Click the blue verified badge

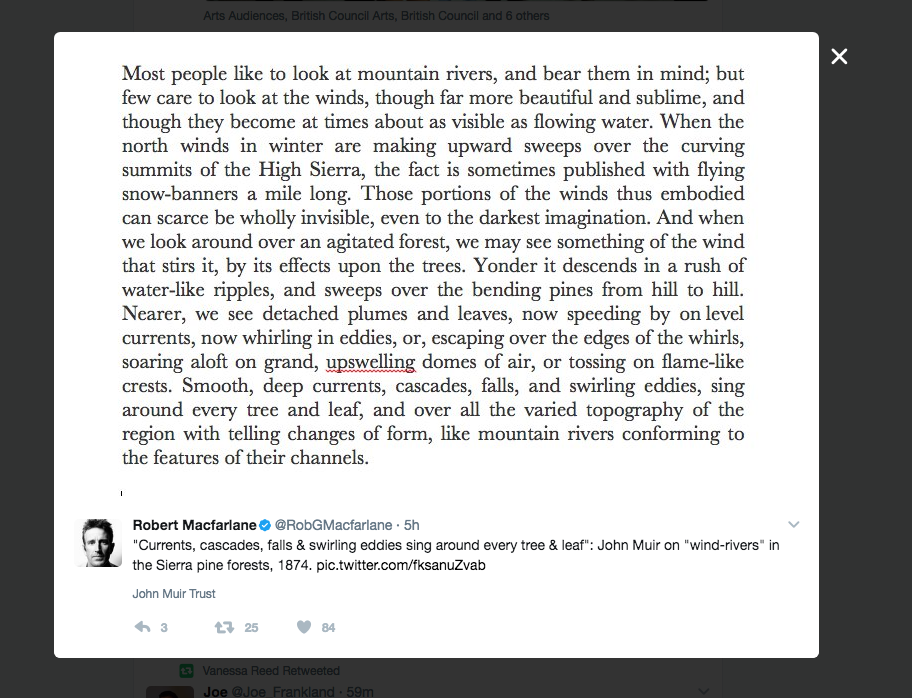pyautogui.click(x=265, y=525)
